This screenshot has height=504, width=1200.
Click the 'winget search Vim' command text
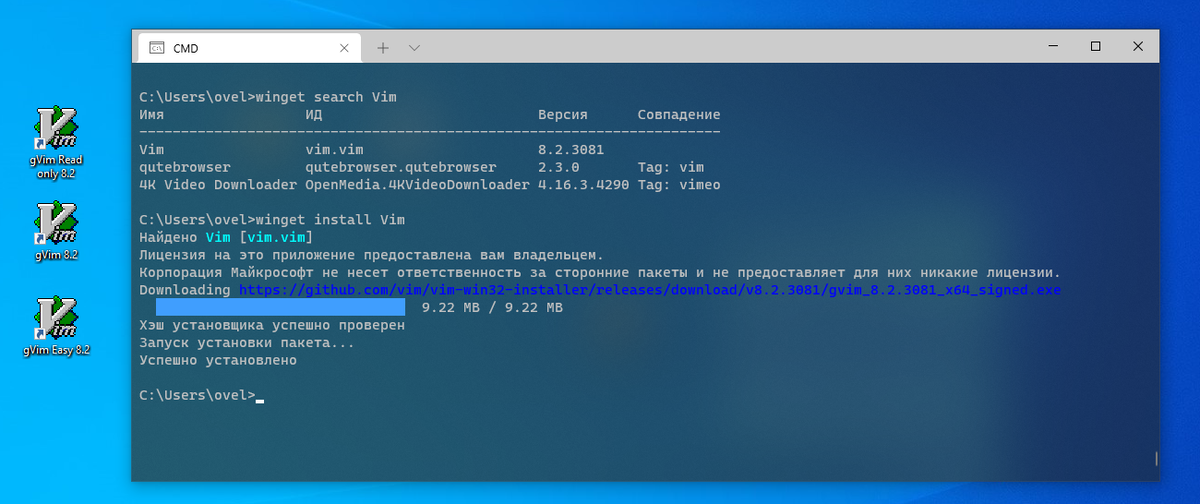click(x=327, y=97)
